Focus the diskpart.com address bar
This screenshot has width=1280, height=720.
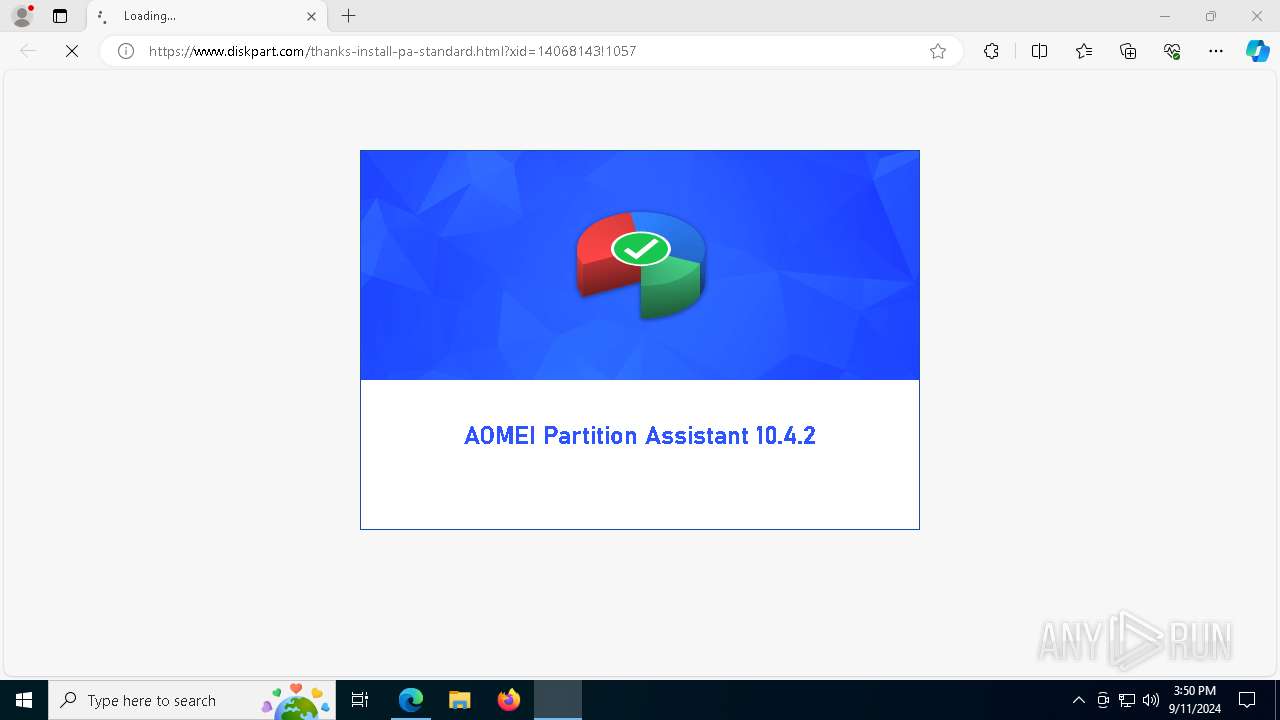530,51
